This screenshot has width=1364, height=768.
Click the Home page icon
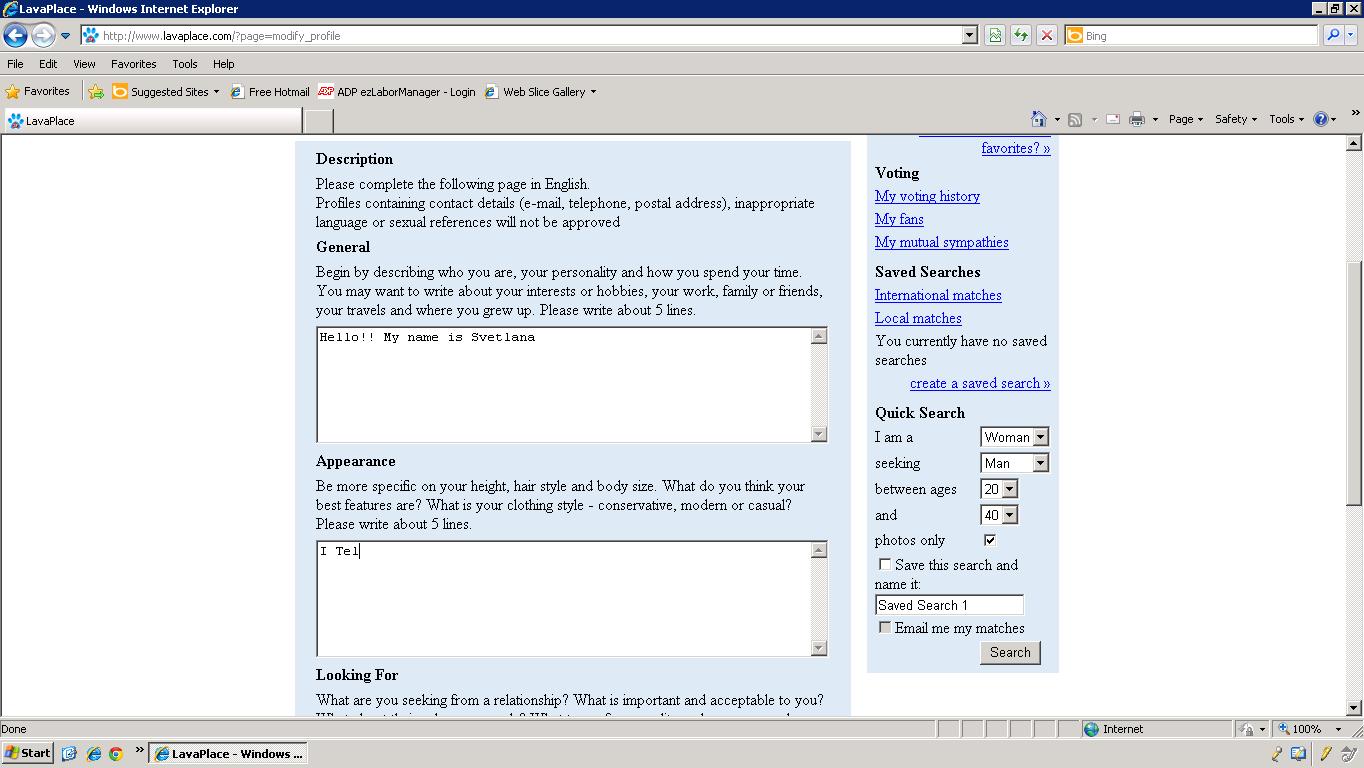point(1039,119)
